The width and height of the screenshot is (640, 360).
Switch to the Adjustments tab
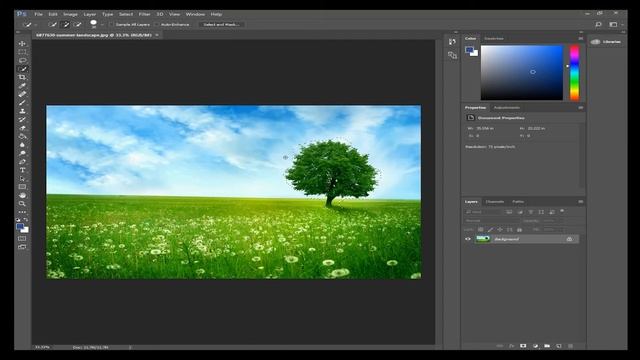[507, 108]
